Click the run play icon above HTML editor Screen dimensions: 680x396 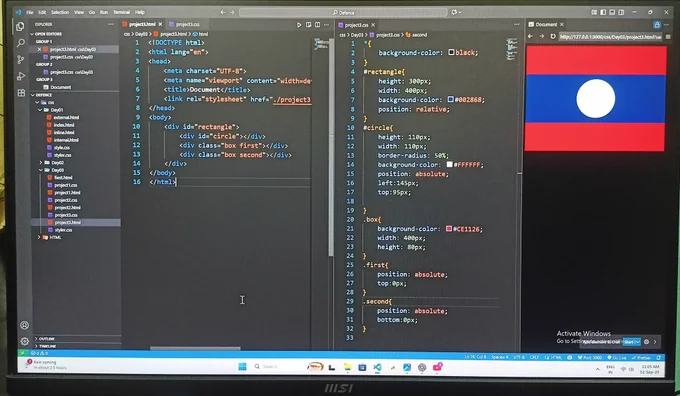(299, 25)
